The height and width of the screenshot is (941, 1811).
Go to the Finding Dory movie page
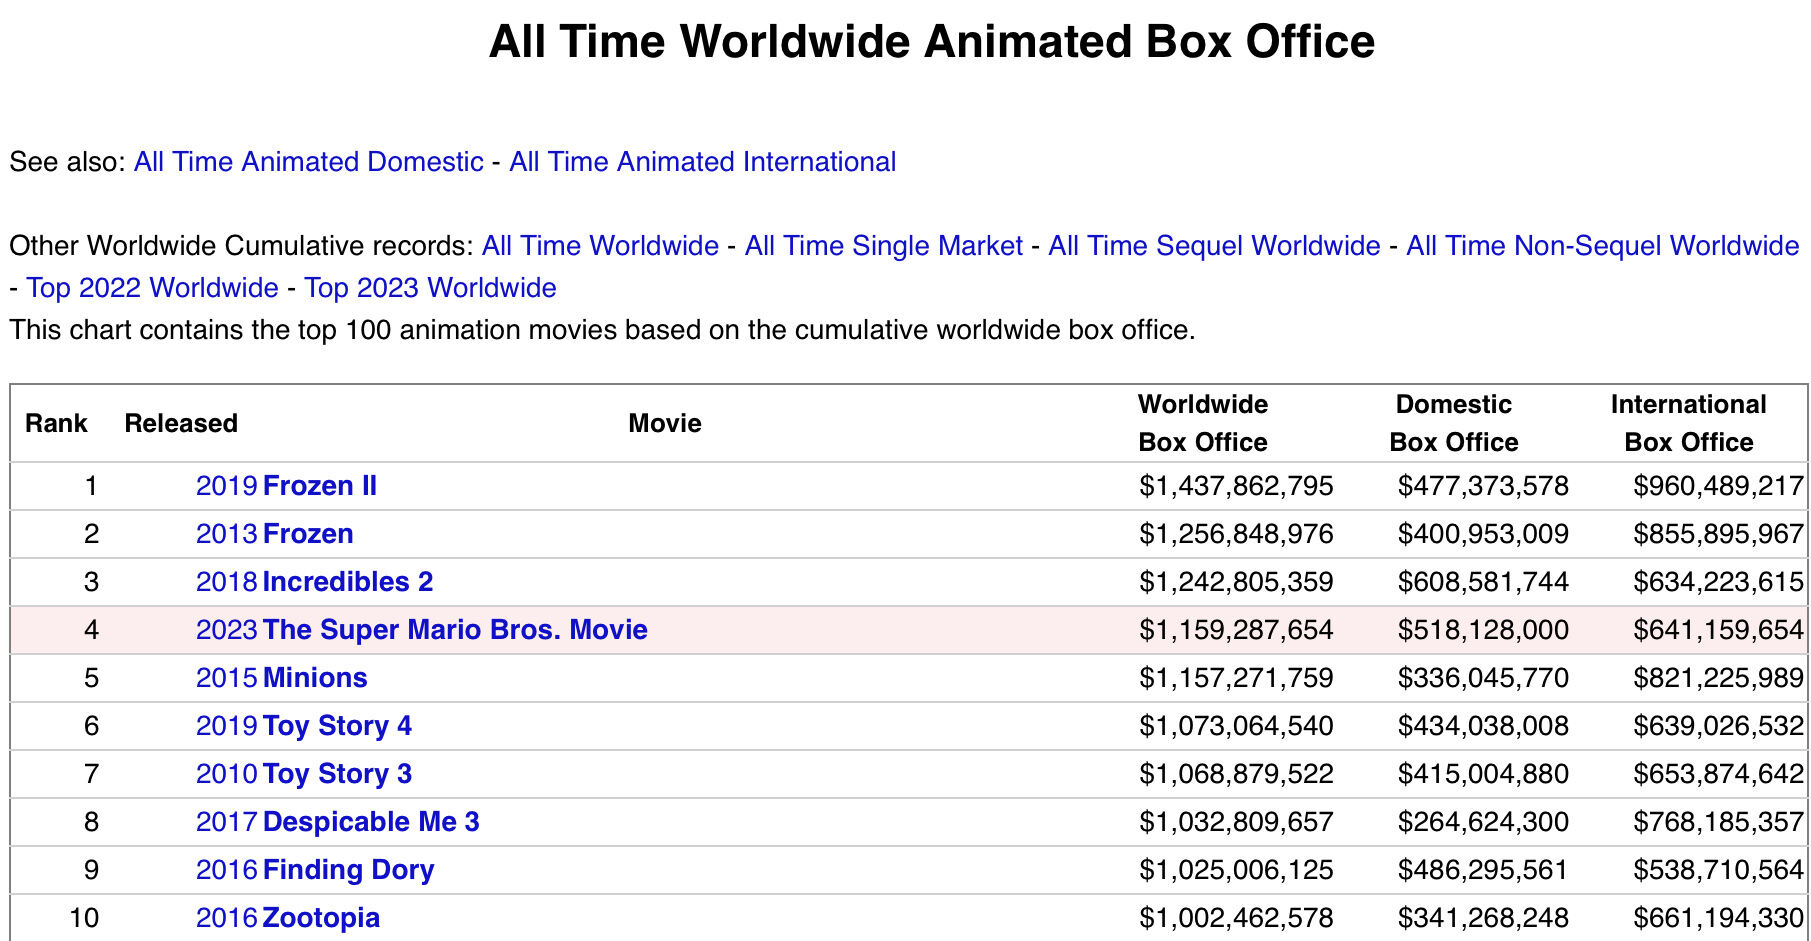(348, 870)
